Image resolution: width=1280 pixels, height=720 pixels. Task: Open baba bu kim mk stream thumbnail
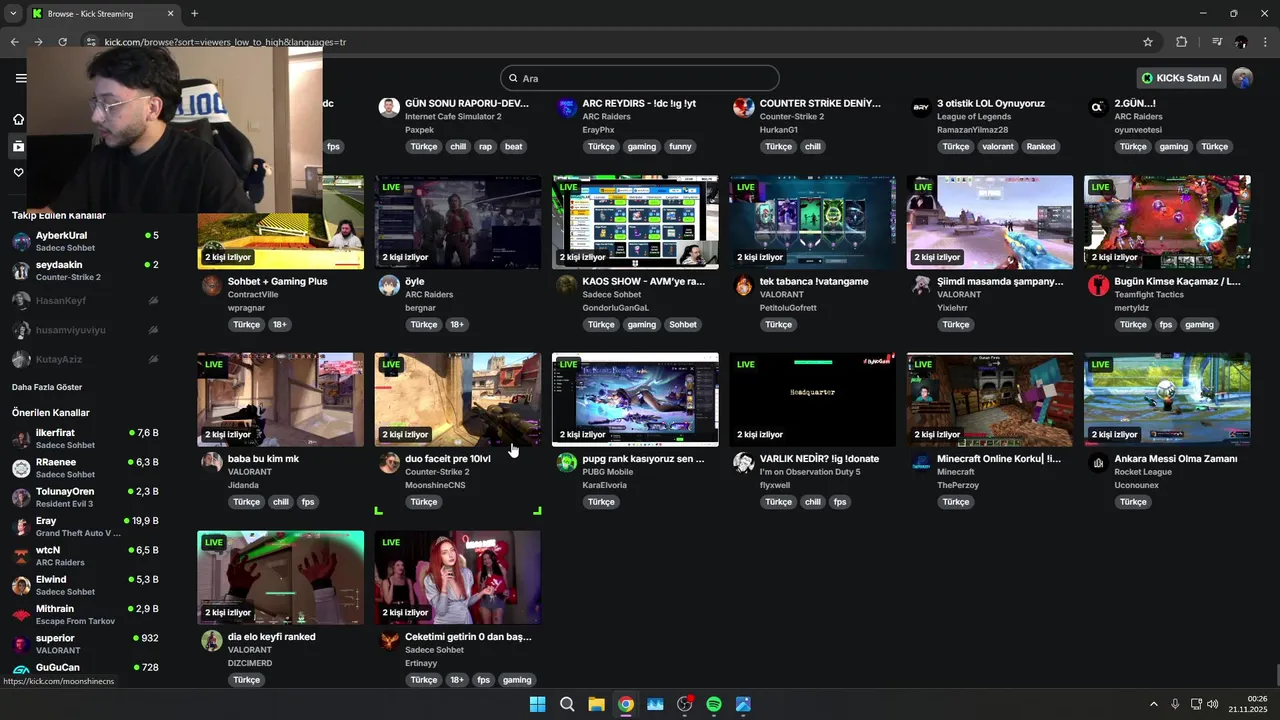pos(281,399)
